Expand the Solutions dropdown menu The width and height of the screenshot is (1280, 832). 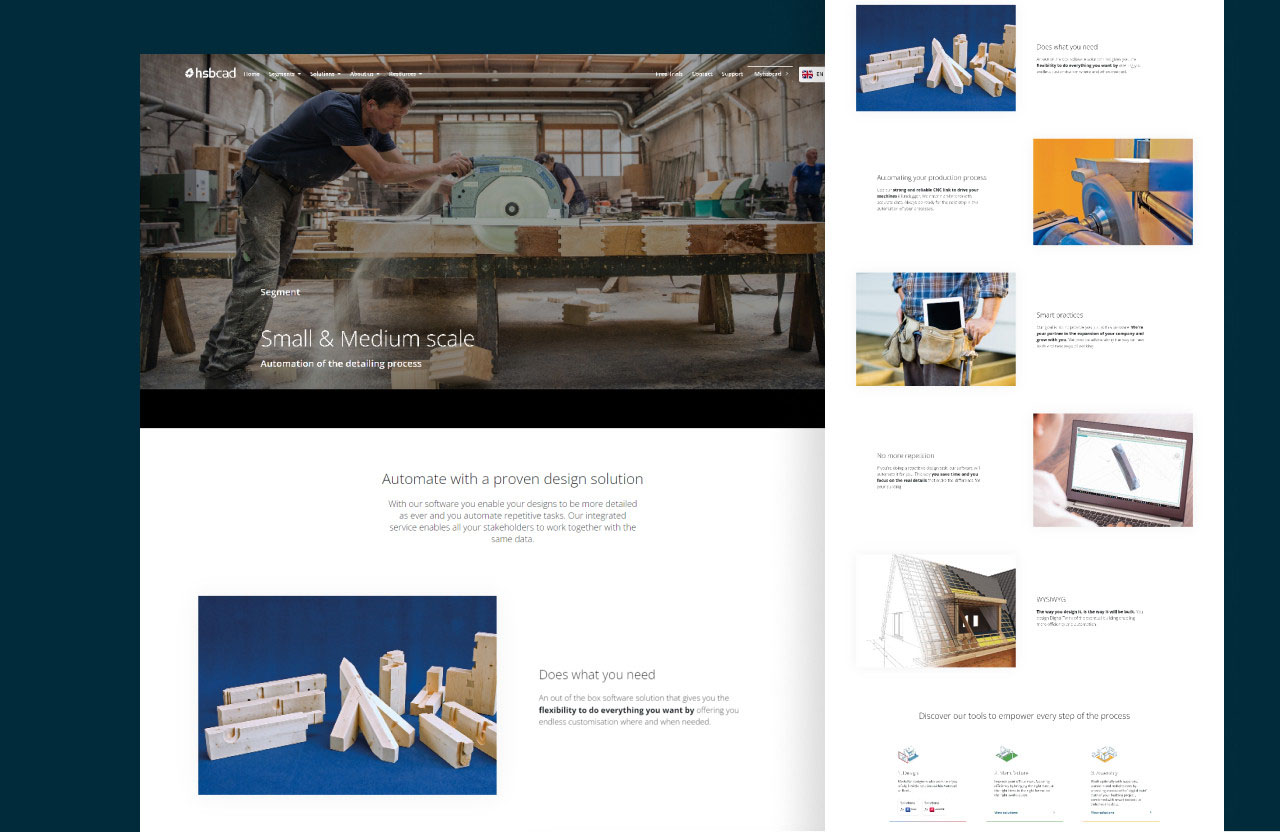pyautogui.click(x=324, y=74)
